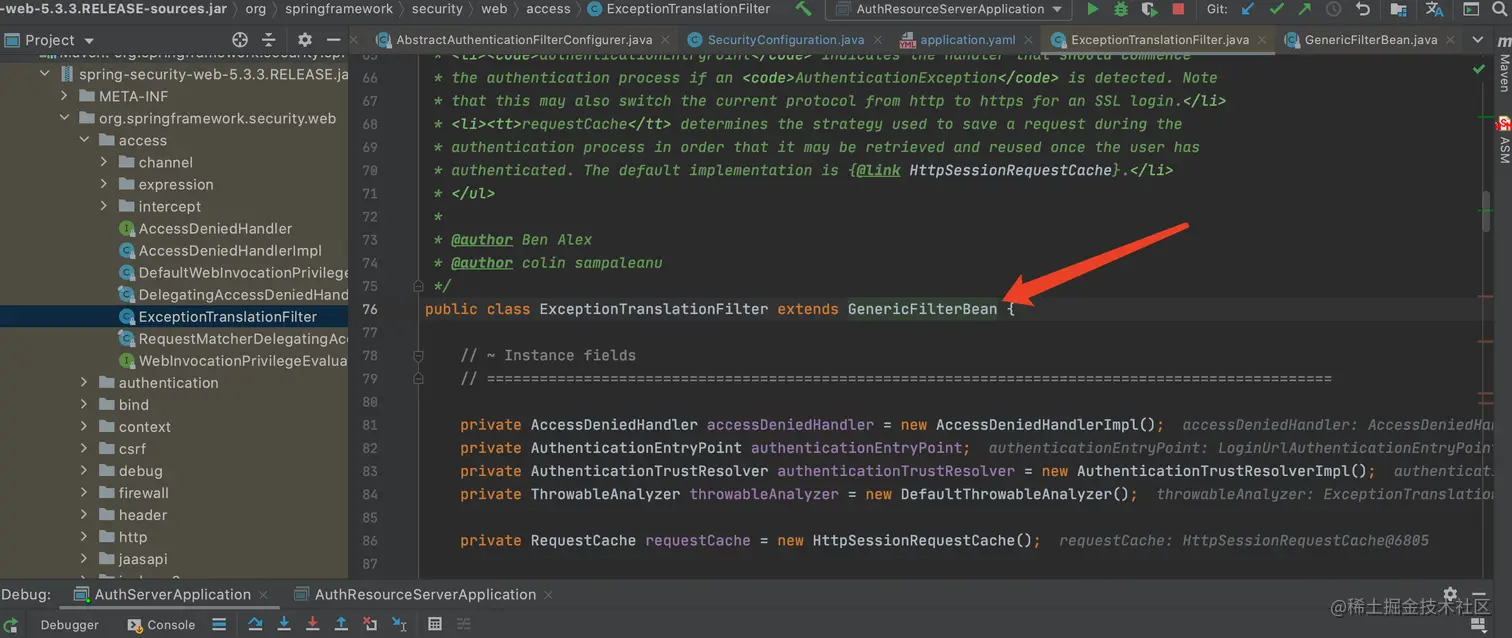Click Run to Cursor debug icon
This screenshot has height=638, width=1512.
pos(399,624)
